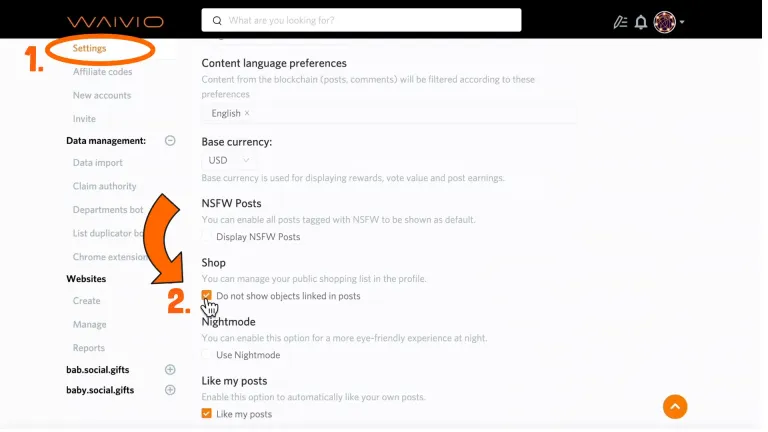Image resolution: width=768 pixels, height=432 pixels.
Task: Enable Use Nightmode checkbox
Action: [207, 355]
